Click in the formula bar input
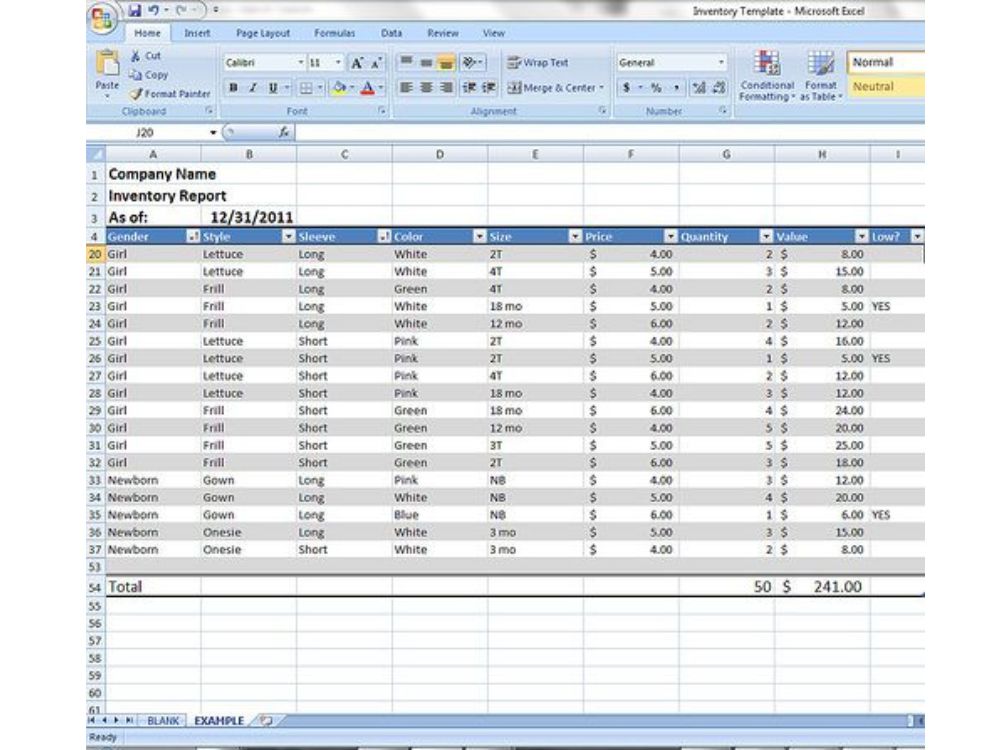The image size is (1000, 750). click(609, 133)
